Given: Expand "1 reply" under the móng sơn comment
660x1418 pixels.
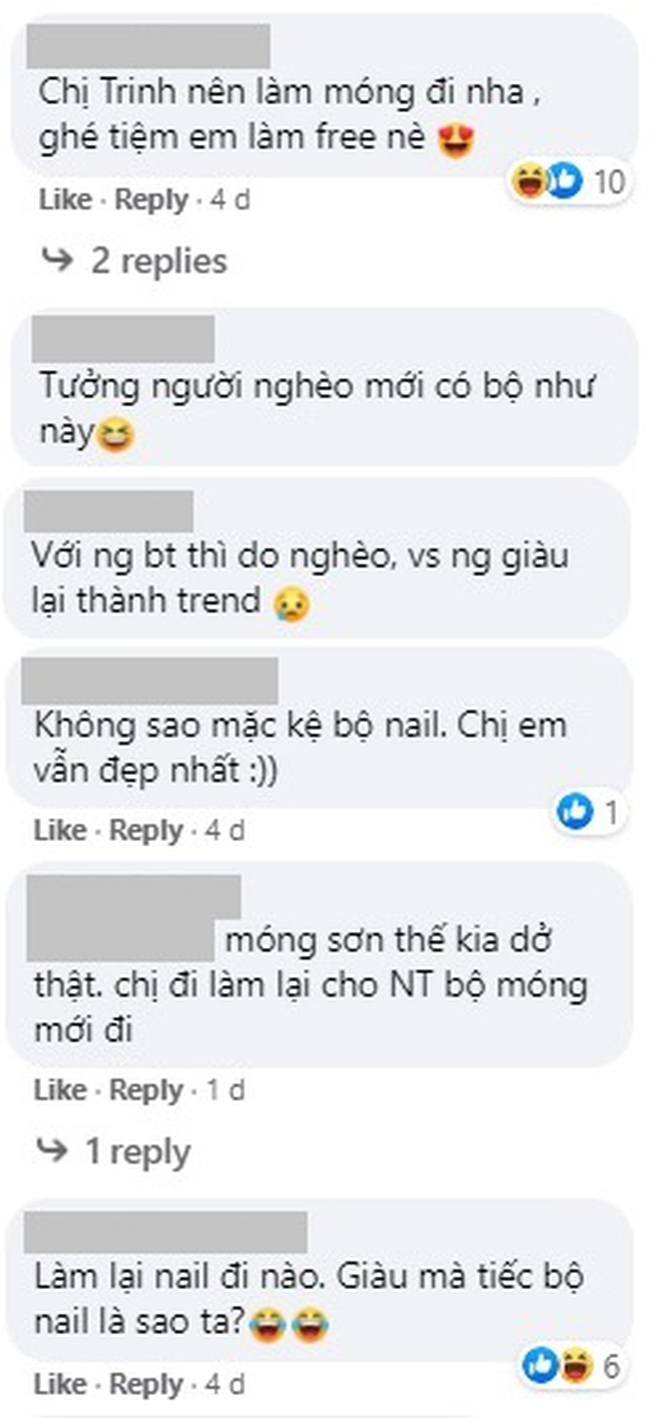Looking at the screenshot, I should (137, 1151).
